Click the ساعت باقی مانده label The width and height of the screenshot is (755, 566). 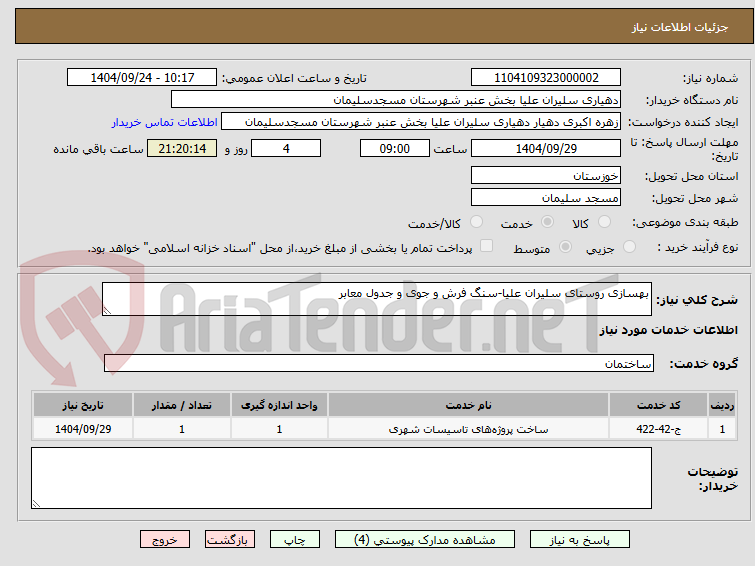98,149
